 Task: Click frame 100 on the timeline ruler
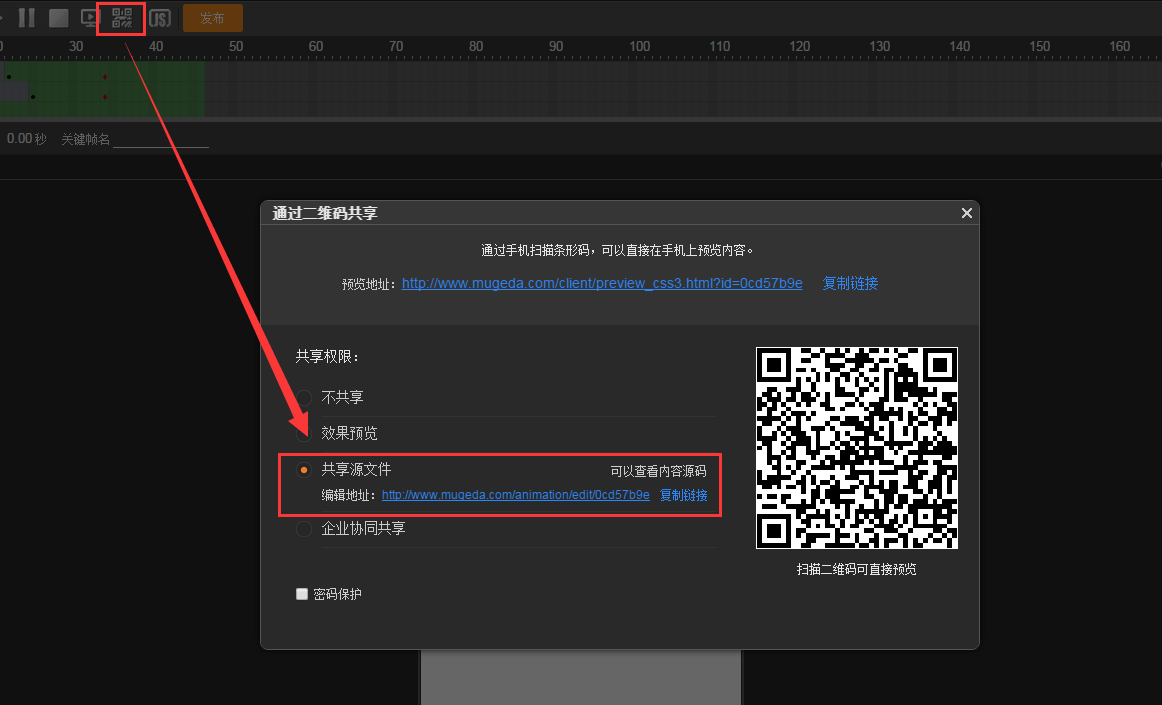pos(640,46)
